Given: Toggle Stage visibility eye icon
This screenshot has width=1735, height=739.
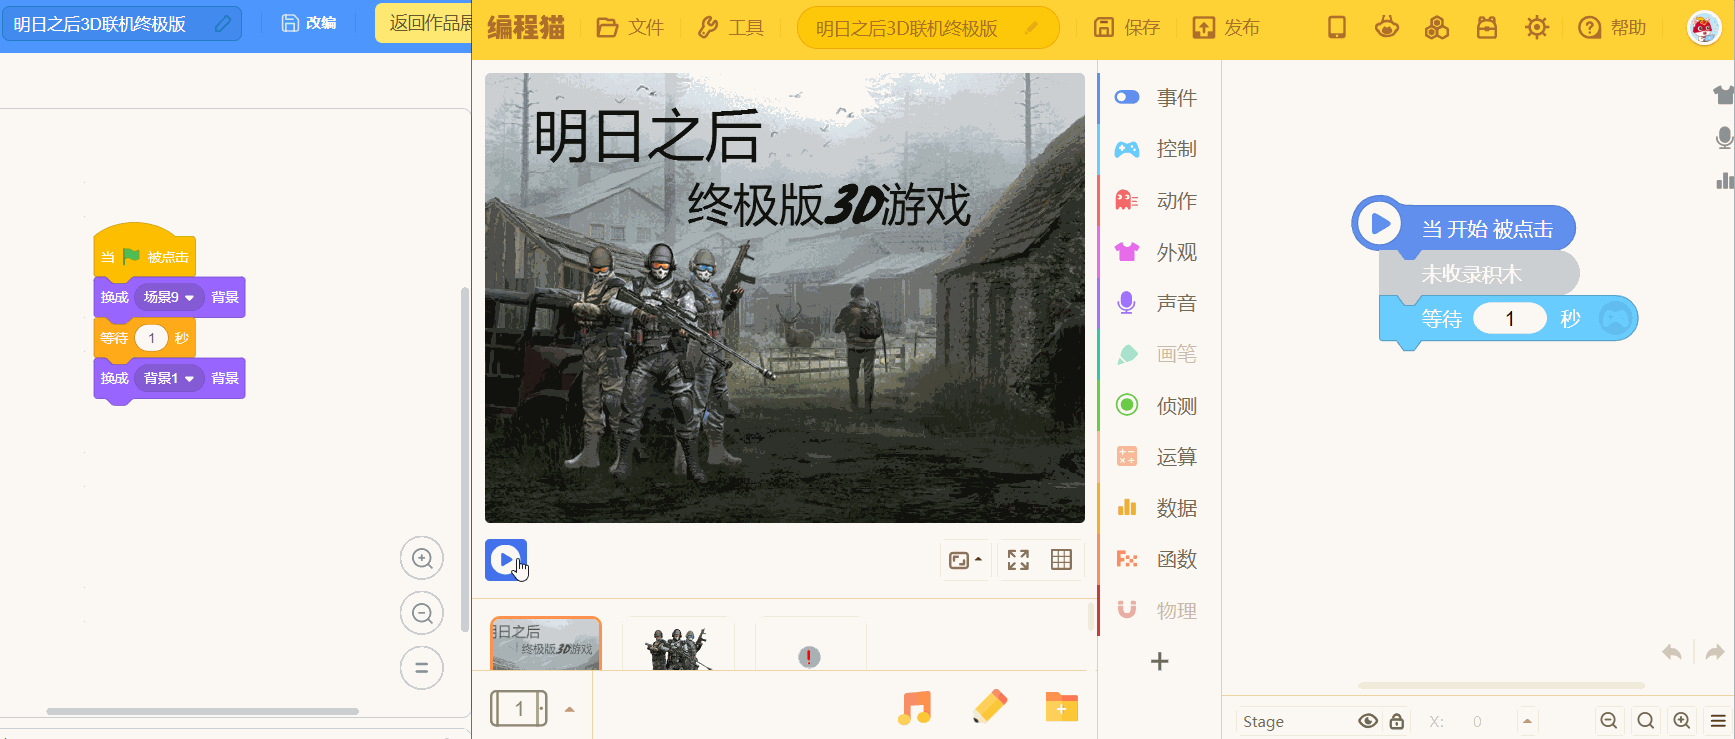Looking at the screenshot, I should (1368, 721).
